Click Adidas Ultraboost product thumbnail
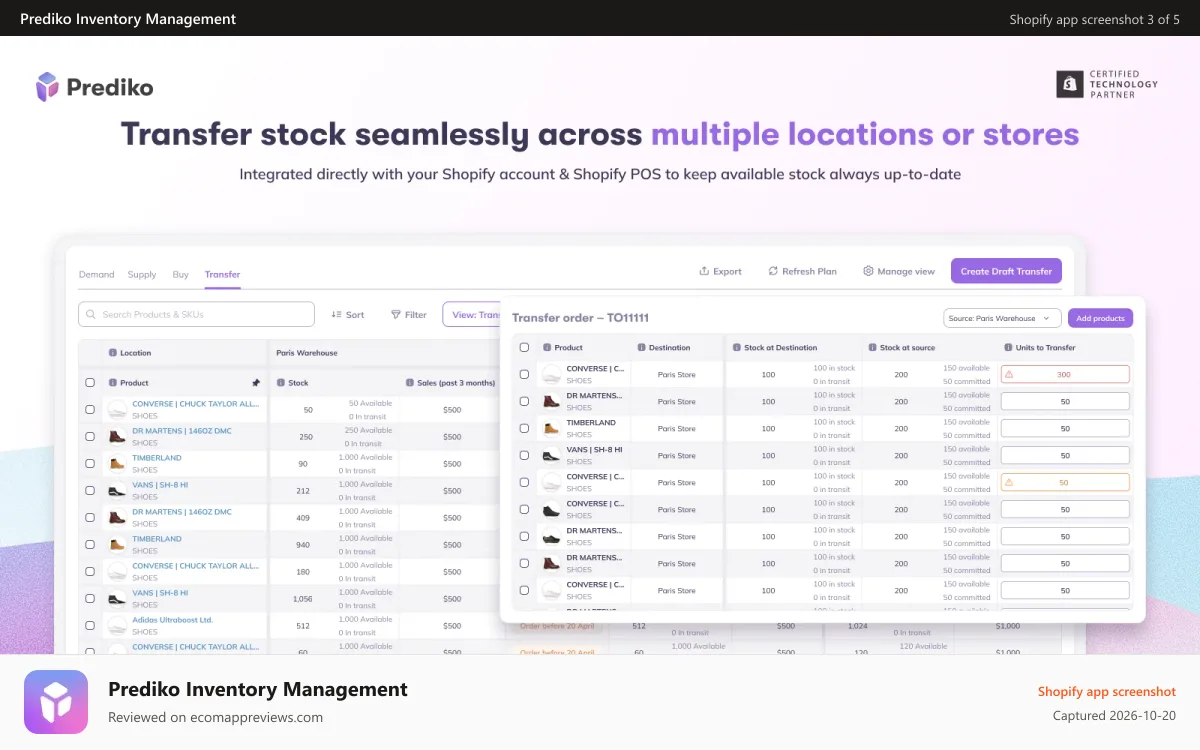 tap(117, 625)
